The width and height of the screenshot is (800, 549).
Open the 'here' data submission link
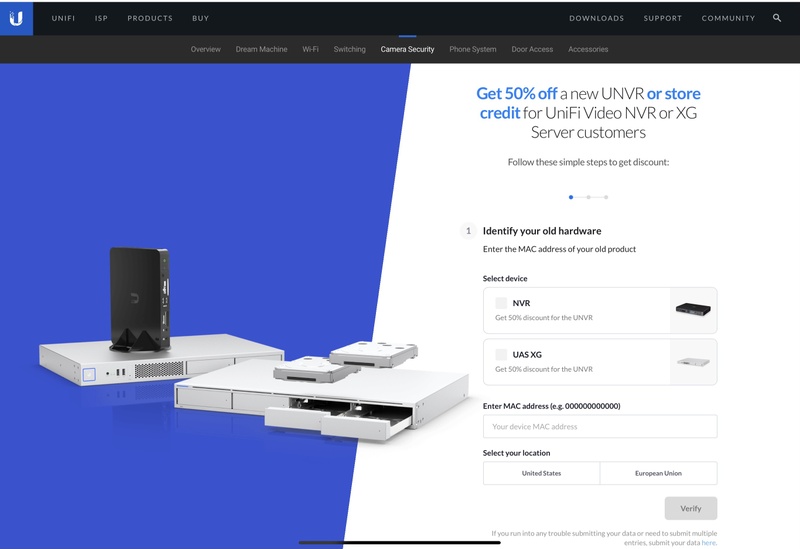[x=708, y=543]
